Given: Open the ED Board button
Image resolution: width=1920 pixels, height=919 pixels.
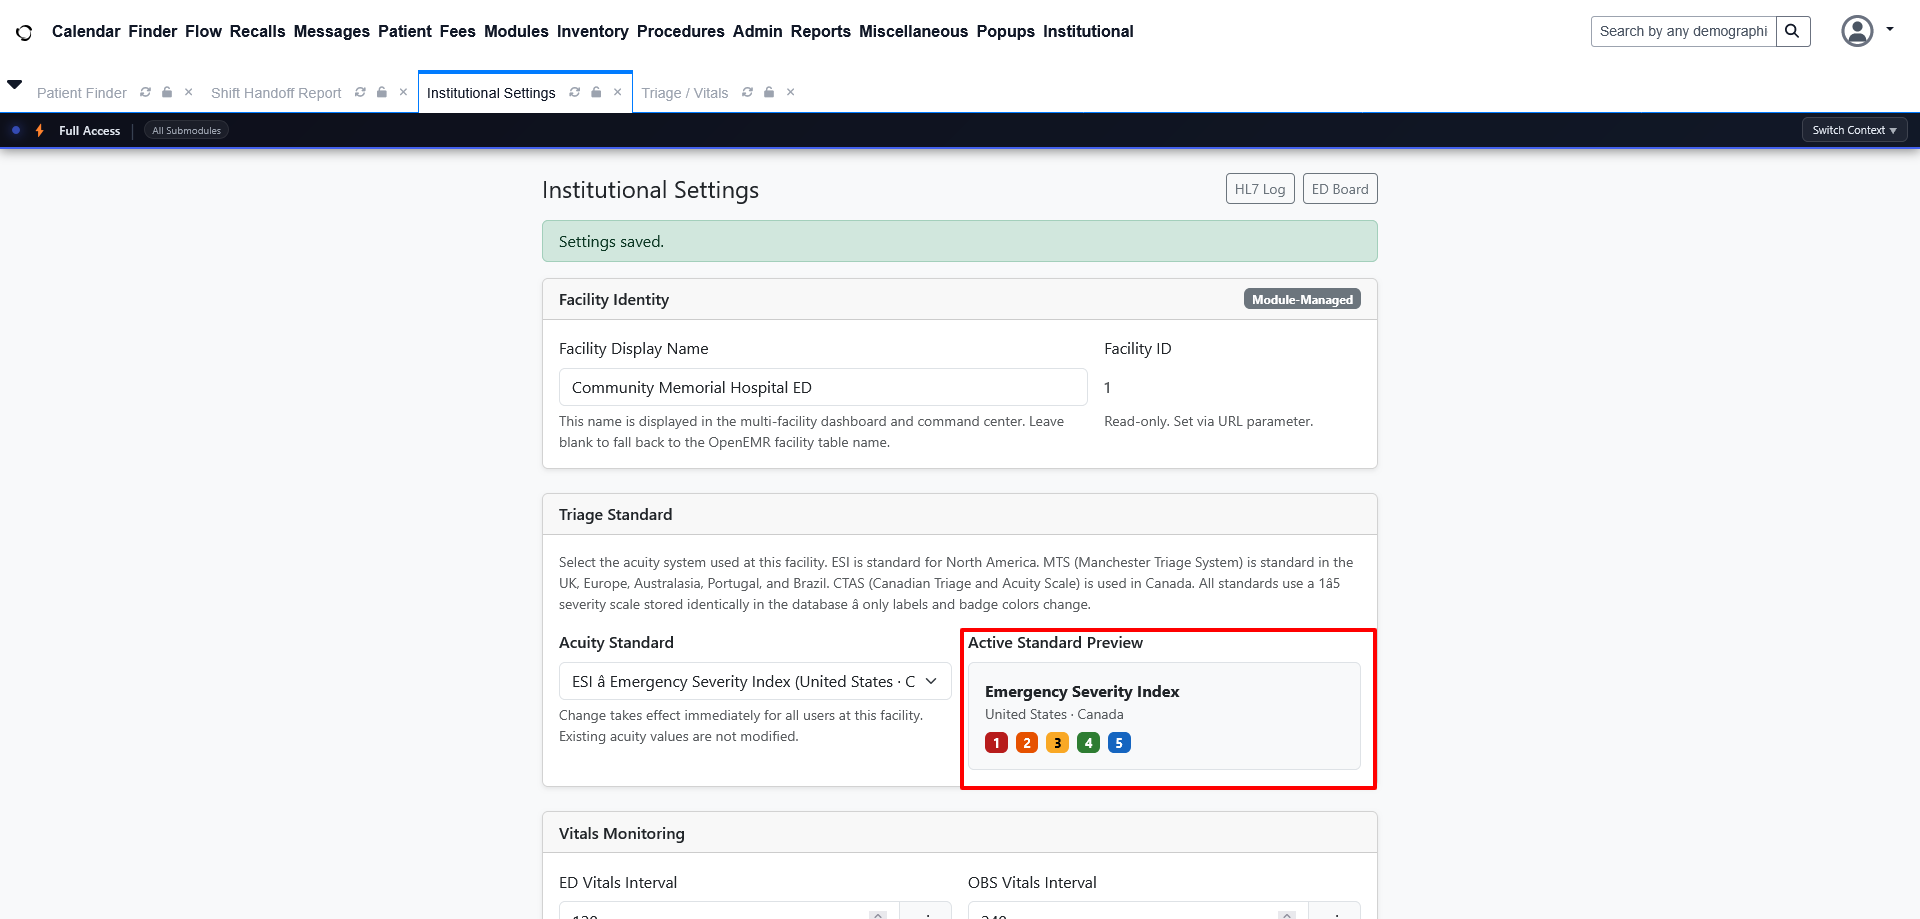Looking at the screenshot, I should click(1339, 189).
